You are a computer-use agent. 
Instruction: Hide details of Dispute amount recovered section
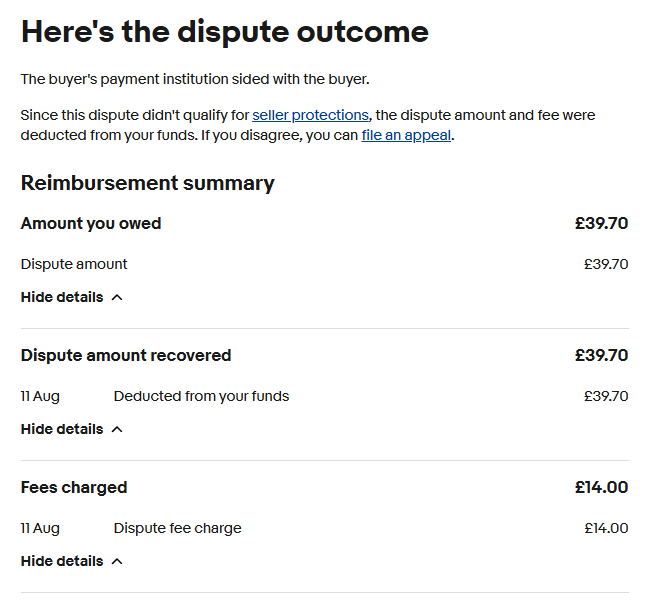tap(62, 429)
